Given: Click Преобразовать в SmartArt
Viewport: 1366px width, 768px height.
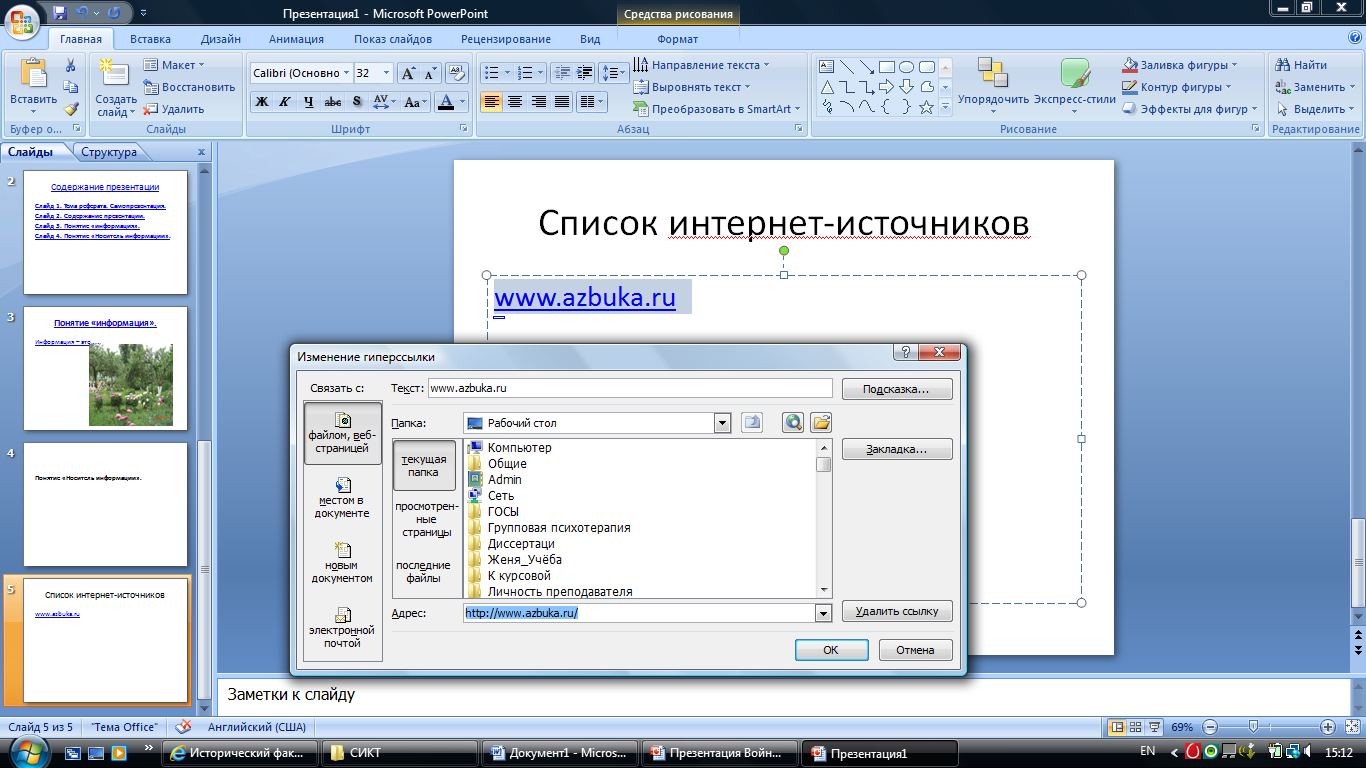Looking at the screenshot, I should [716, 109].
